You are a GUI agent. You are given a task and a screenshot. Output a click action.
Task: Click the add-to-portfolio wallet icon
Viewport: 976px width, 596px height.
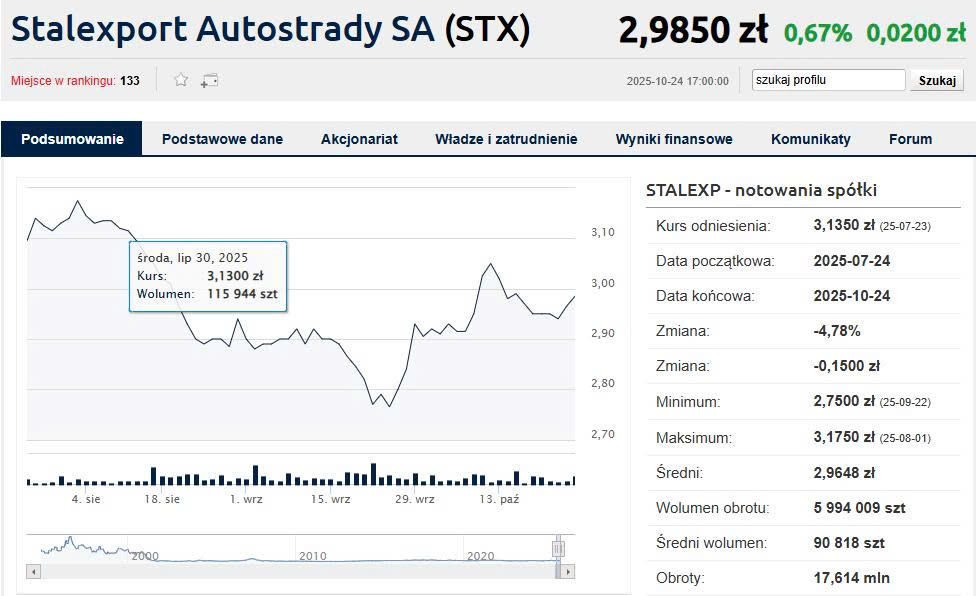tap(209, 80)
